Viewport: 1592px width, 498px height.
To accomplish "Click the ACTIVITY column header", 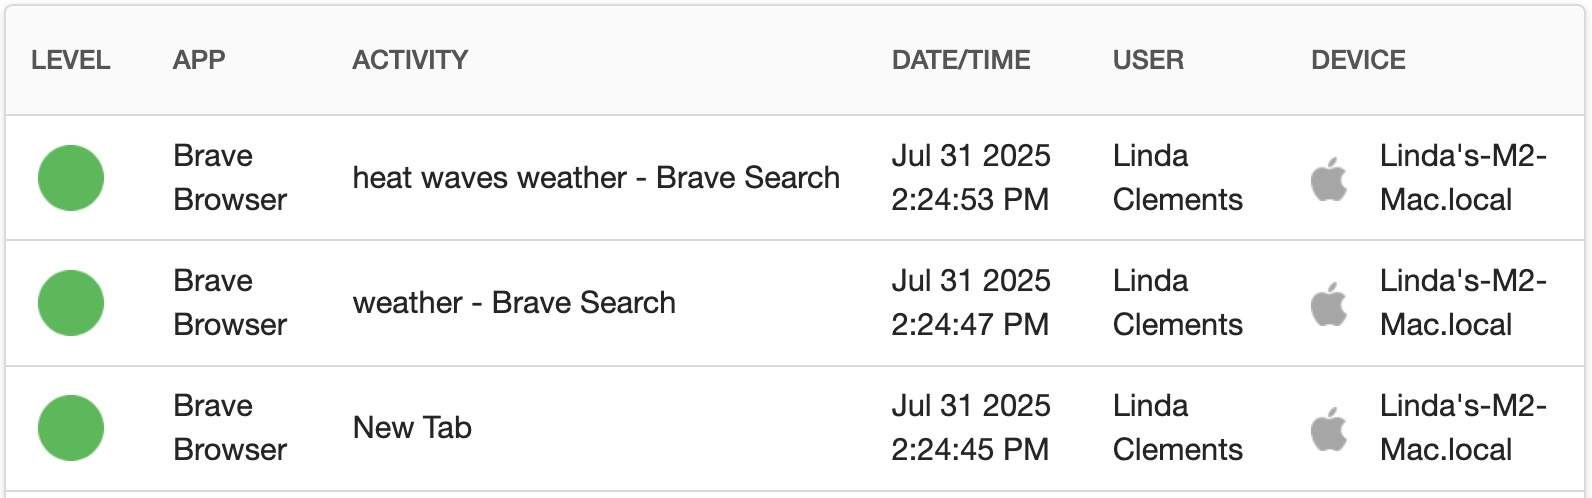I will 410,60.
